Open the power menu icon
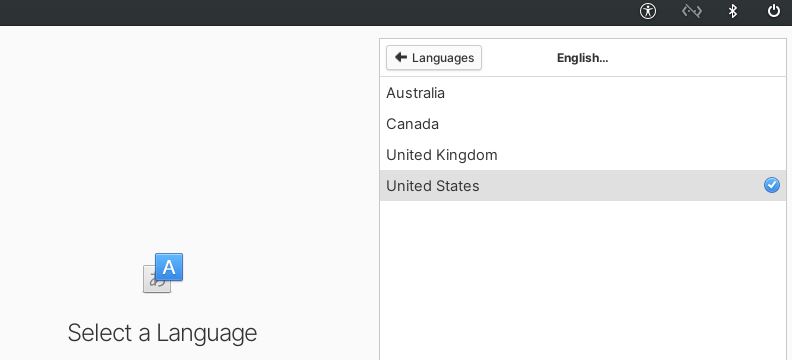 click(774, 11)
